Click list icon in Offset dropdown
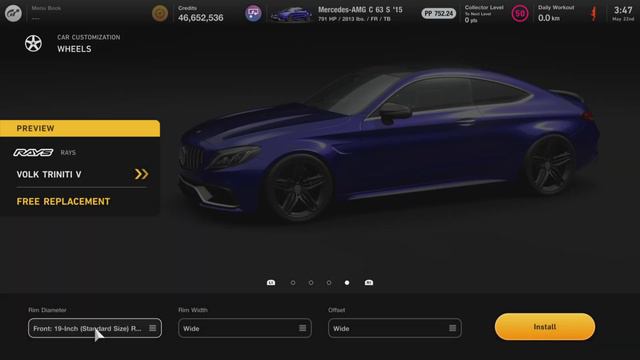Image resolution: width=640 pixels, height=360 pixels. tap(452, 328)
